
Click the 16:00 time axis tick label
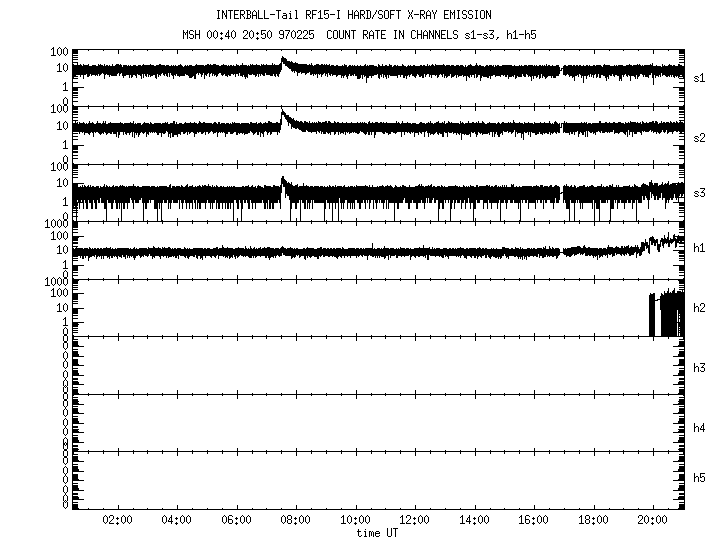point(533,521)
